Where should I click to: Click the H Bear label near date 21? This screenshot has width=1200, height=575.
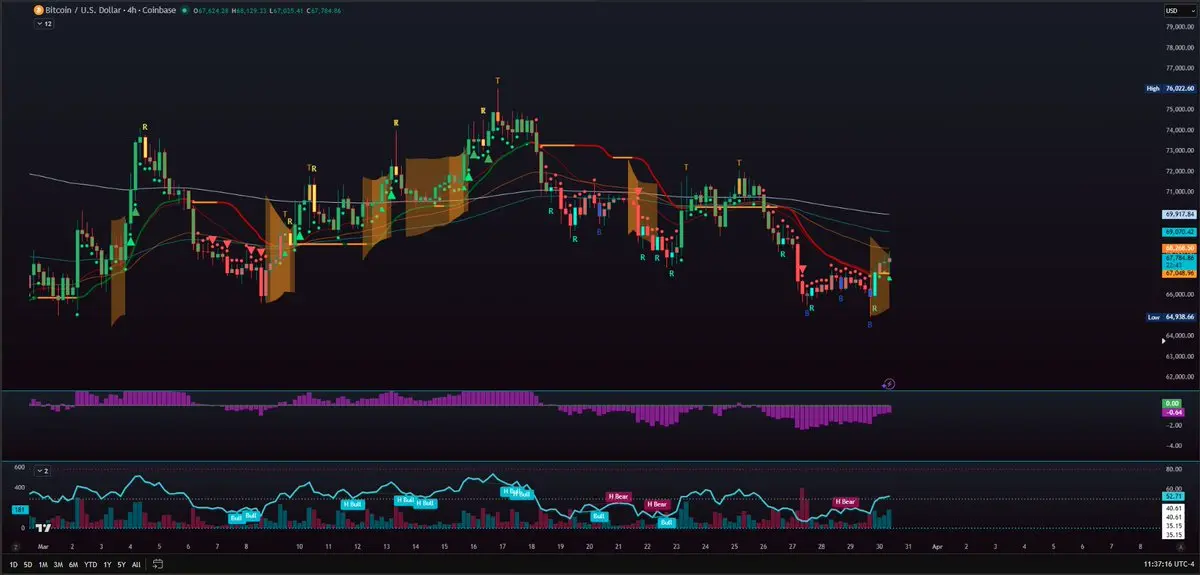[x=619, y=496]
